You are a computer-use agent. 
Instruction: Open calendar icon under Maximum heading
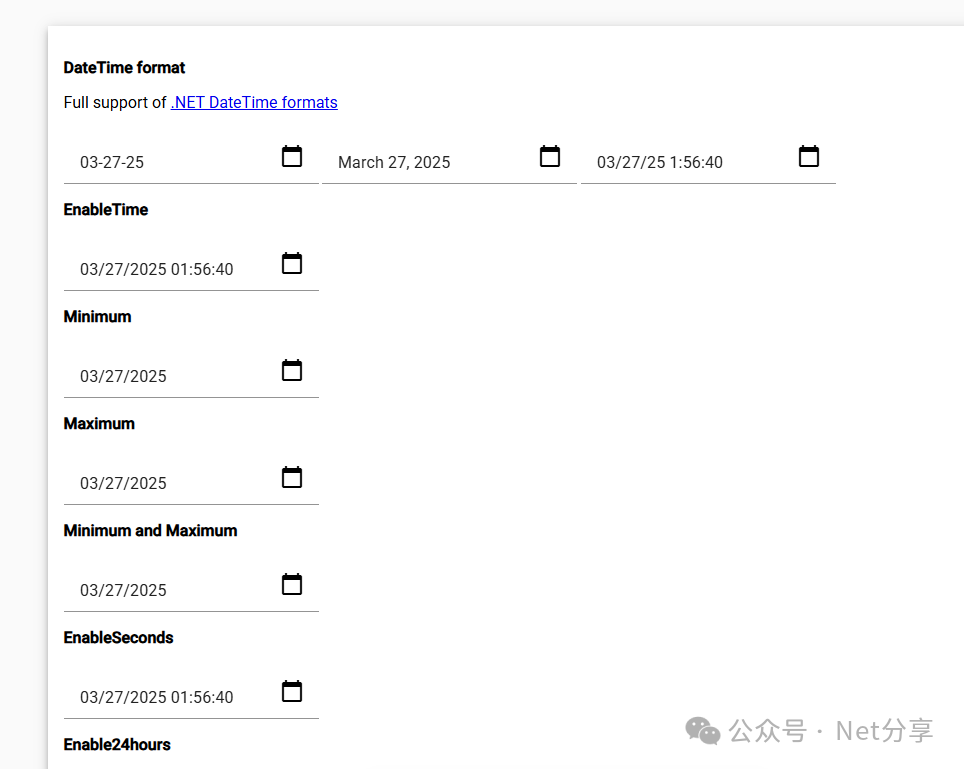(x=292, y=477)
